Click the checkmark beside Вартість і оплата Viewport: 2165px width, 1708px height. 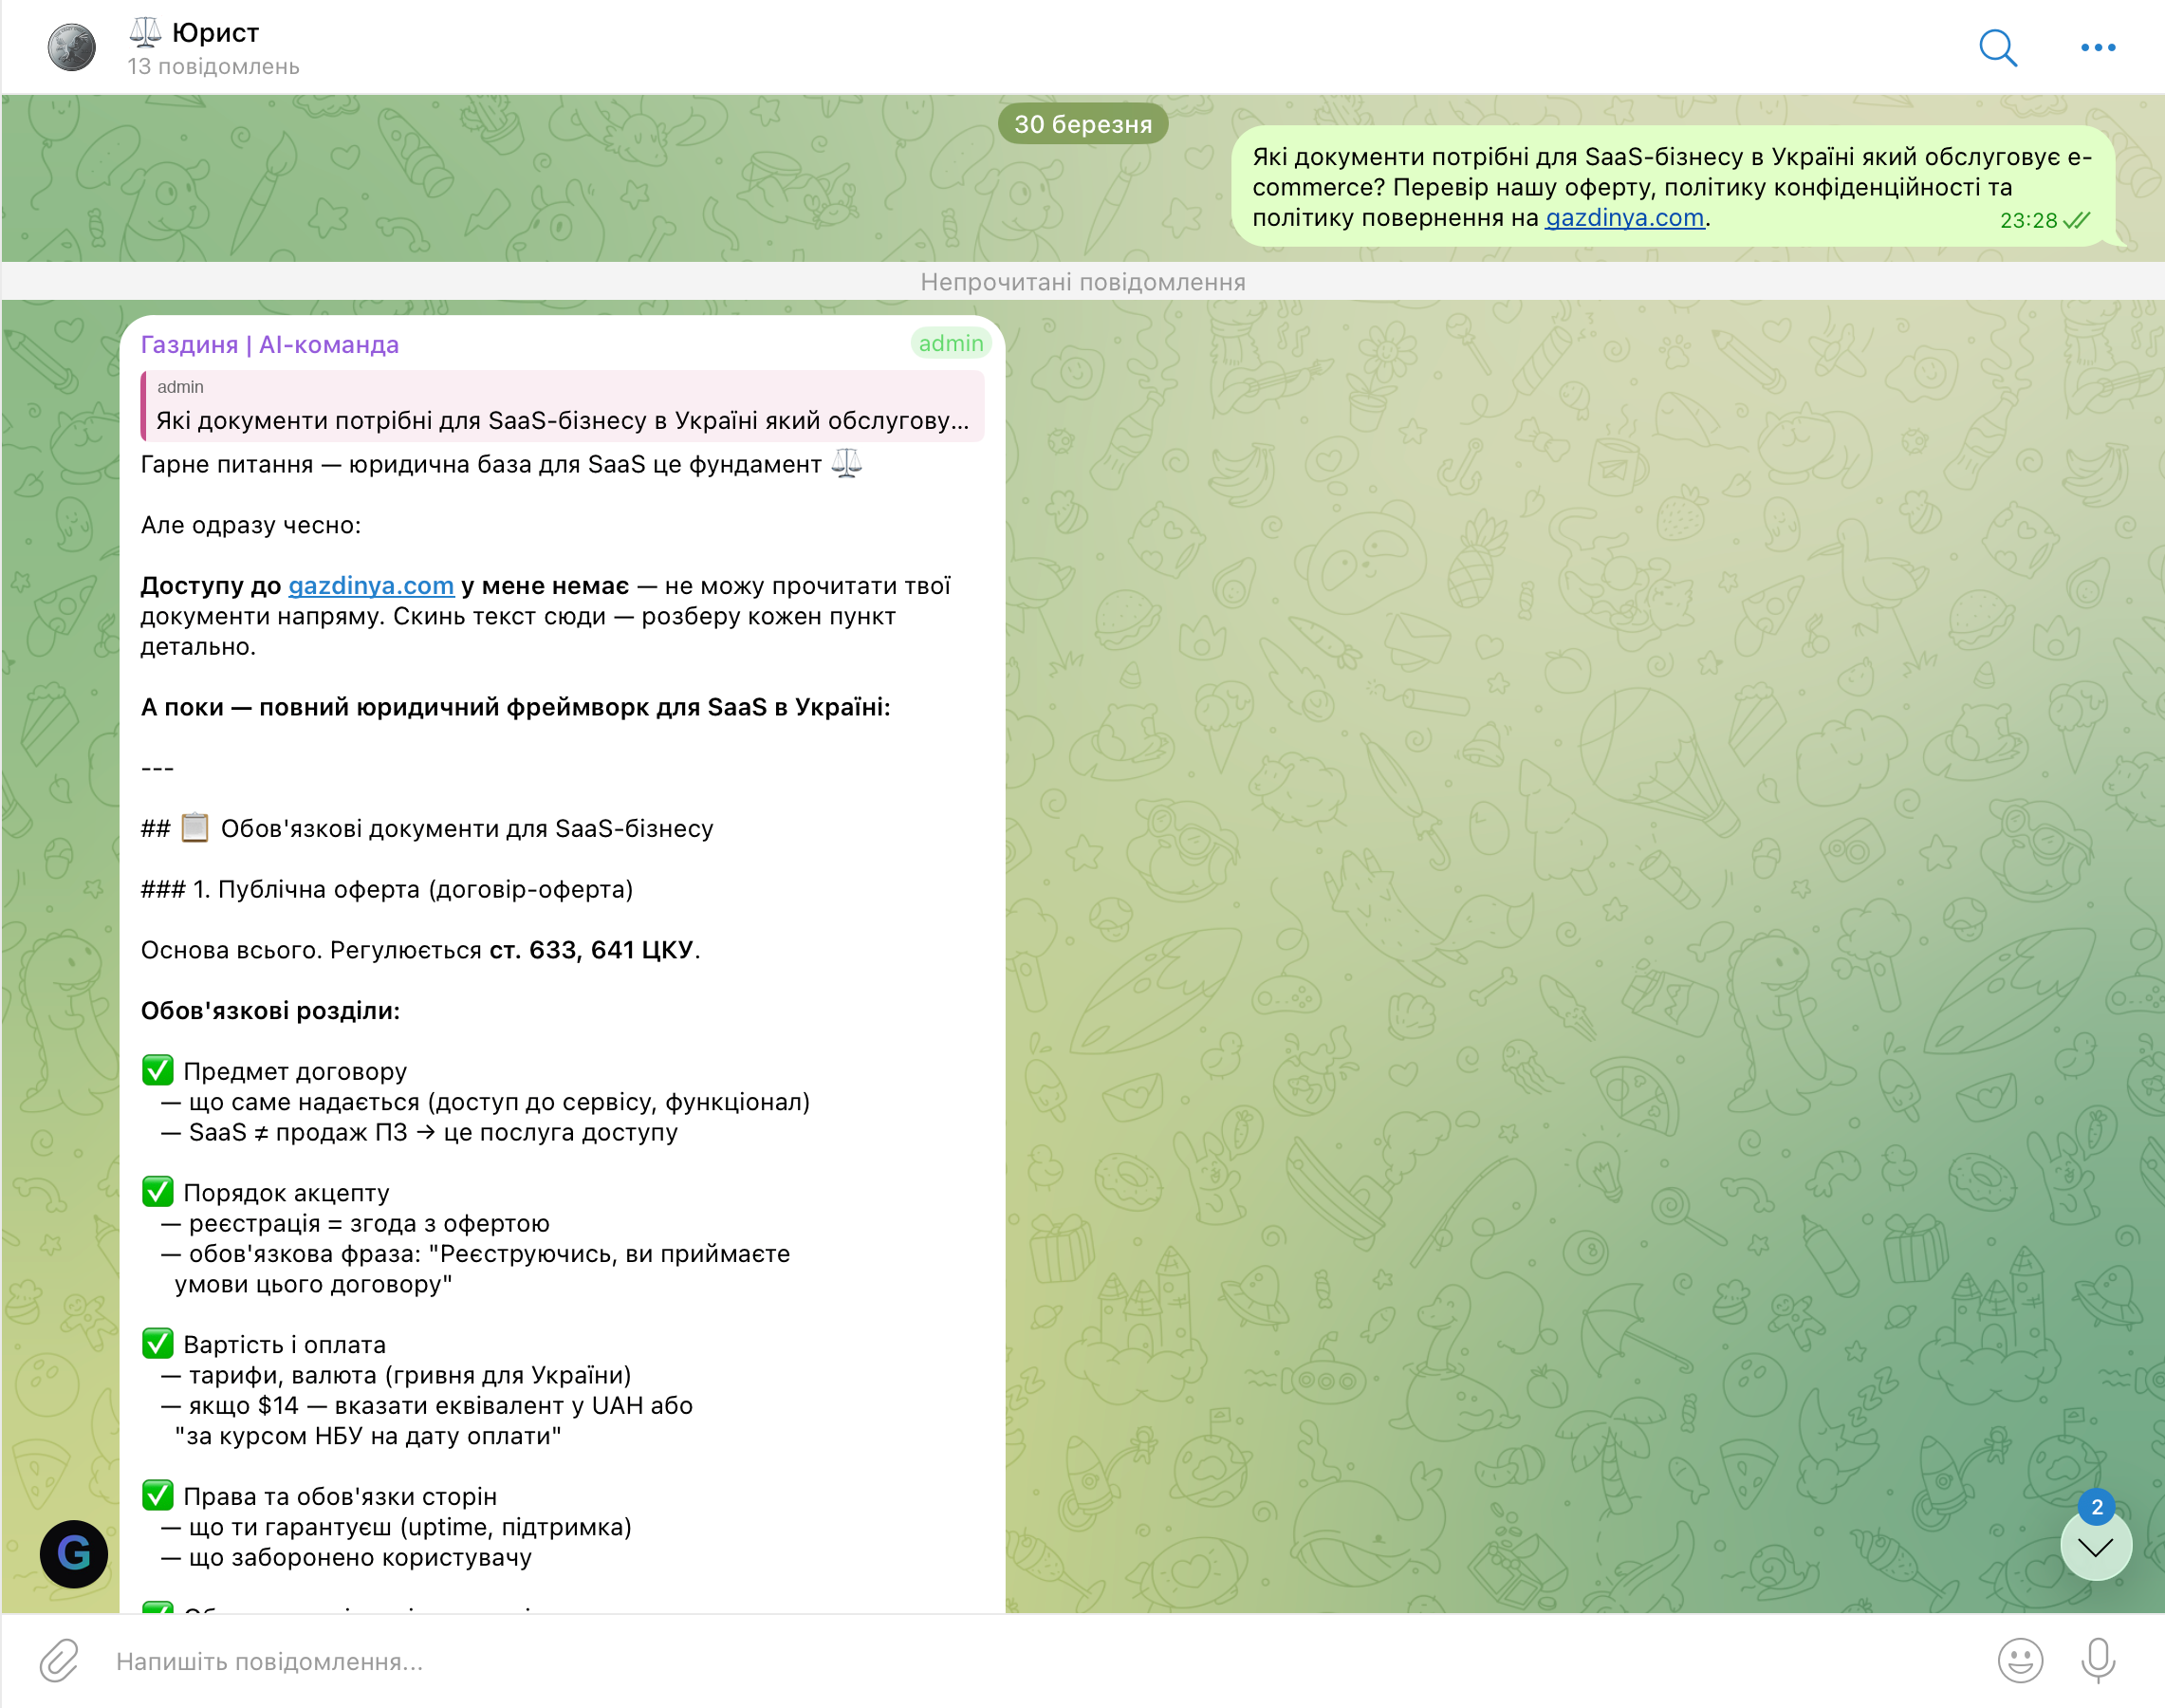157,1343
